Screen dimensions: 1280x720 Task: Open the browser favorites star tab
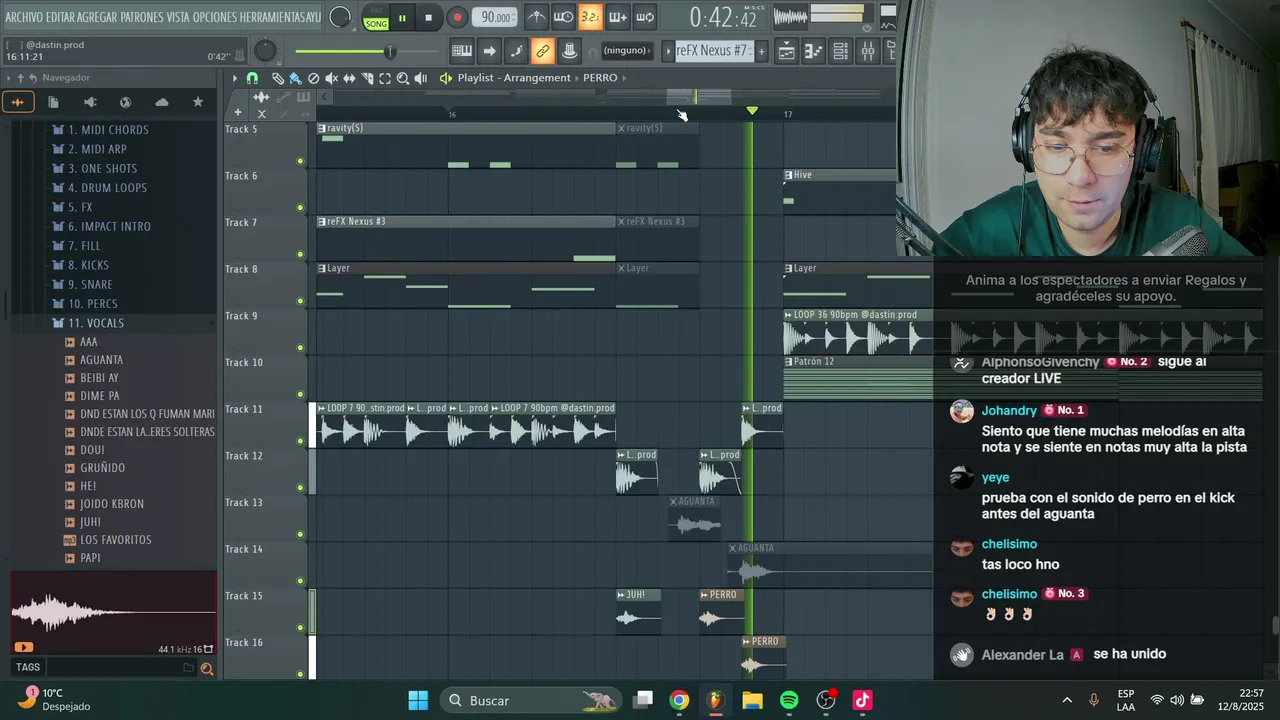click(197, 102)
